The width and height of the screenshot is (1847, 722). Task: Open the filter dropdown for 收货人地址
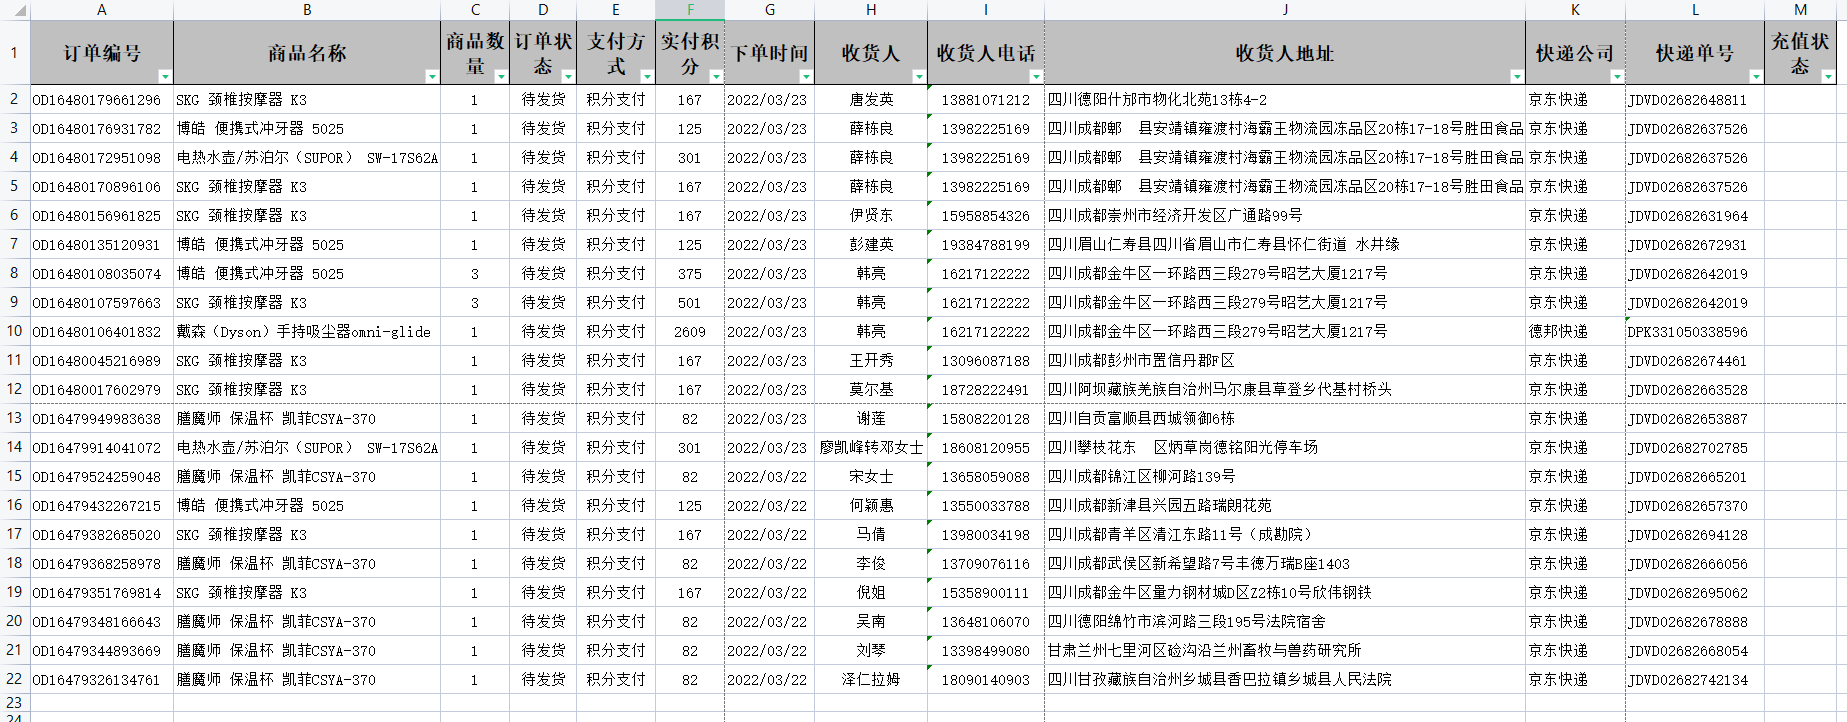pyautogui.click(x=1517, y=76)
